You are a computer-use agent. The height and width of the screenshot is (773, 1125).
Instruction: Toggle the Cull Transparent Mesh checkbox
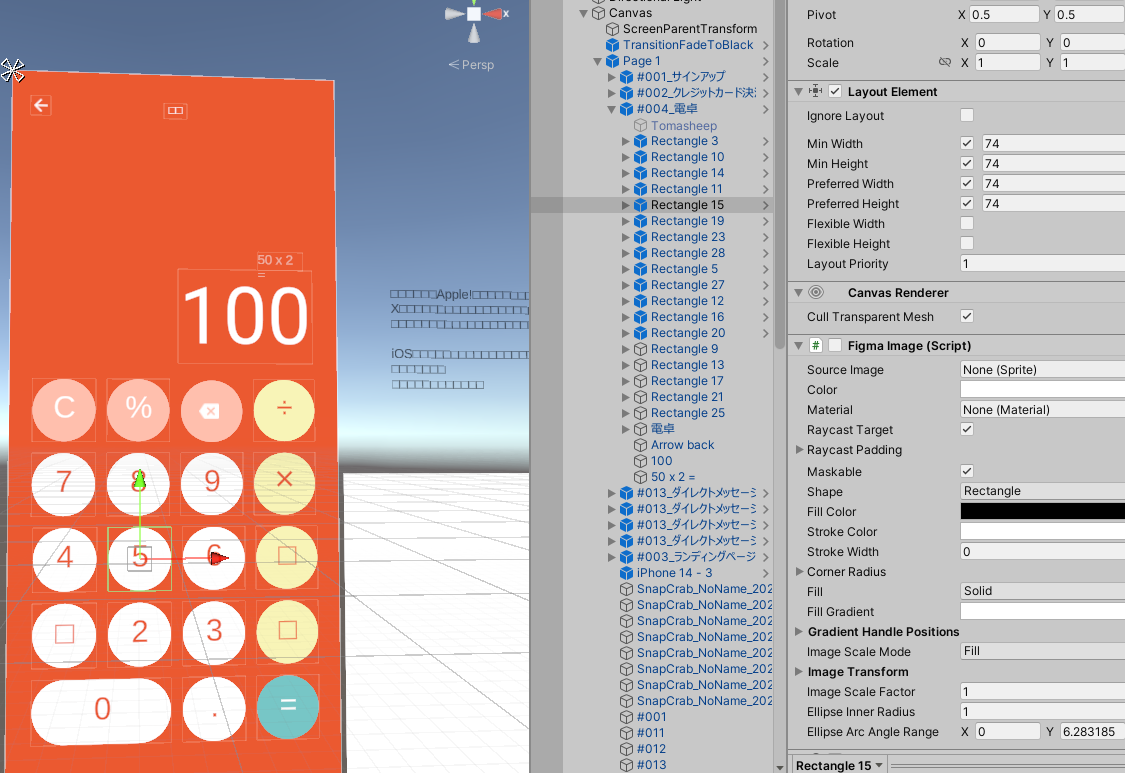(x=966, y=316)
